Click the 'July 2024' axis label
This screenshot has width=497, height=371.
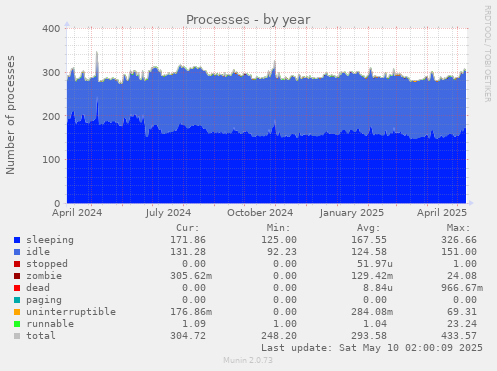click(x=168, y=213)
